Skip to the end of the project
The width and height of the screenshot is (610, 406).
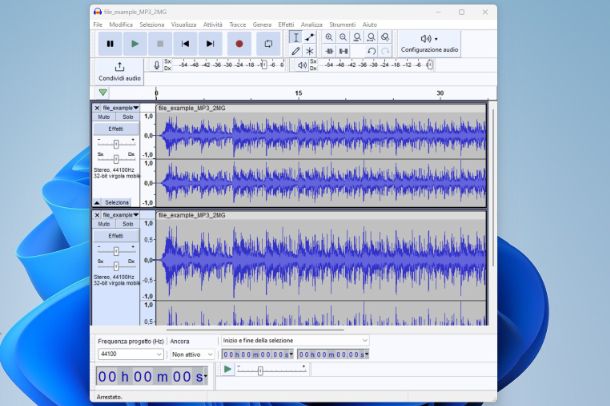point(210,44)
